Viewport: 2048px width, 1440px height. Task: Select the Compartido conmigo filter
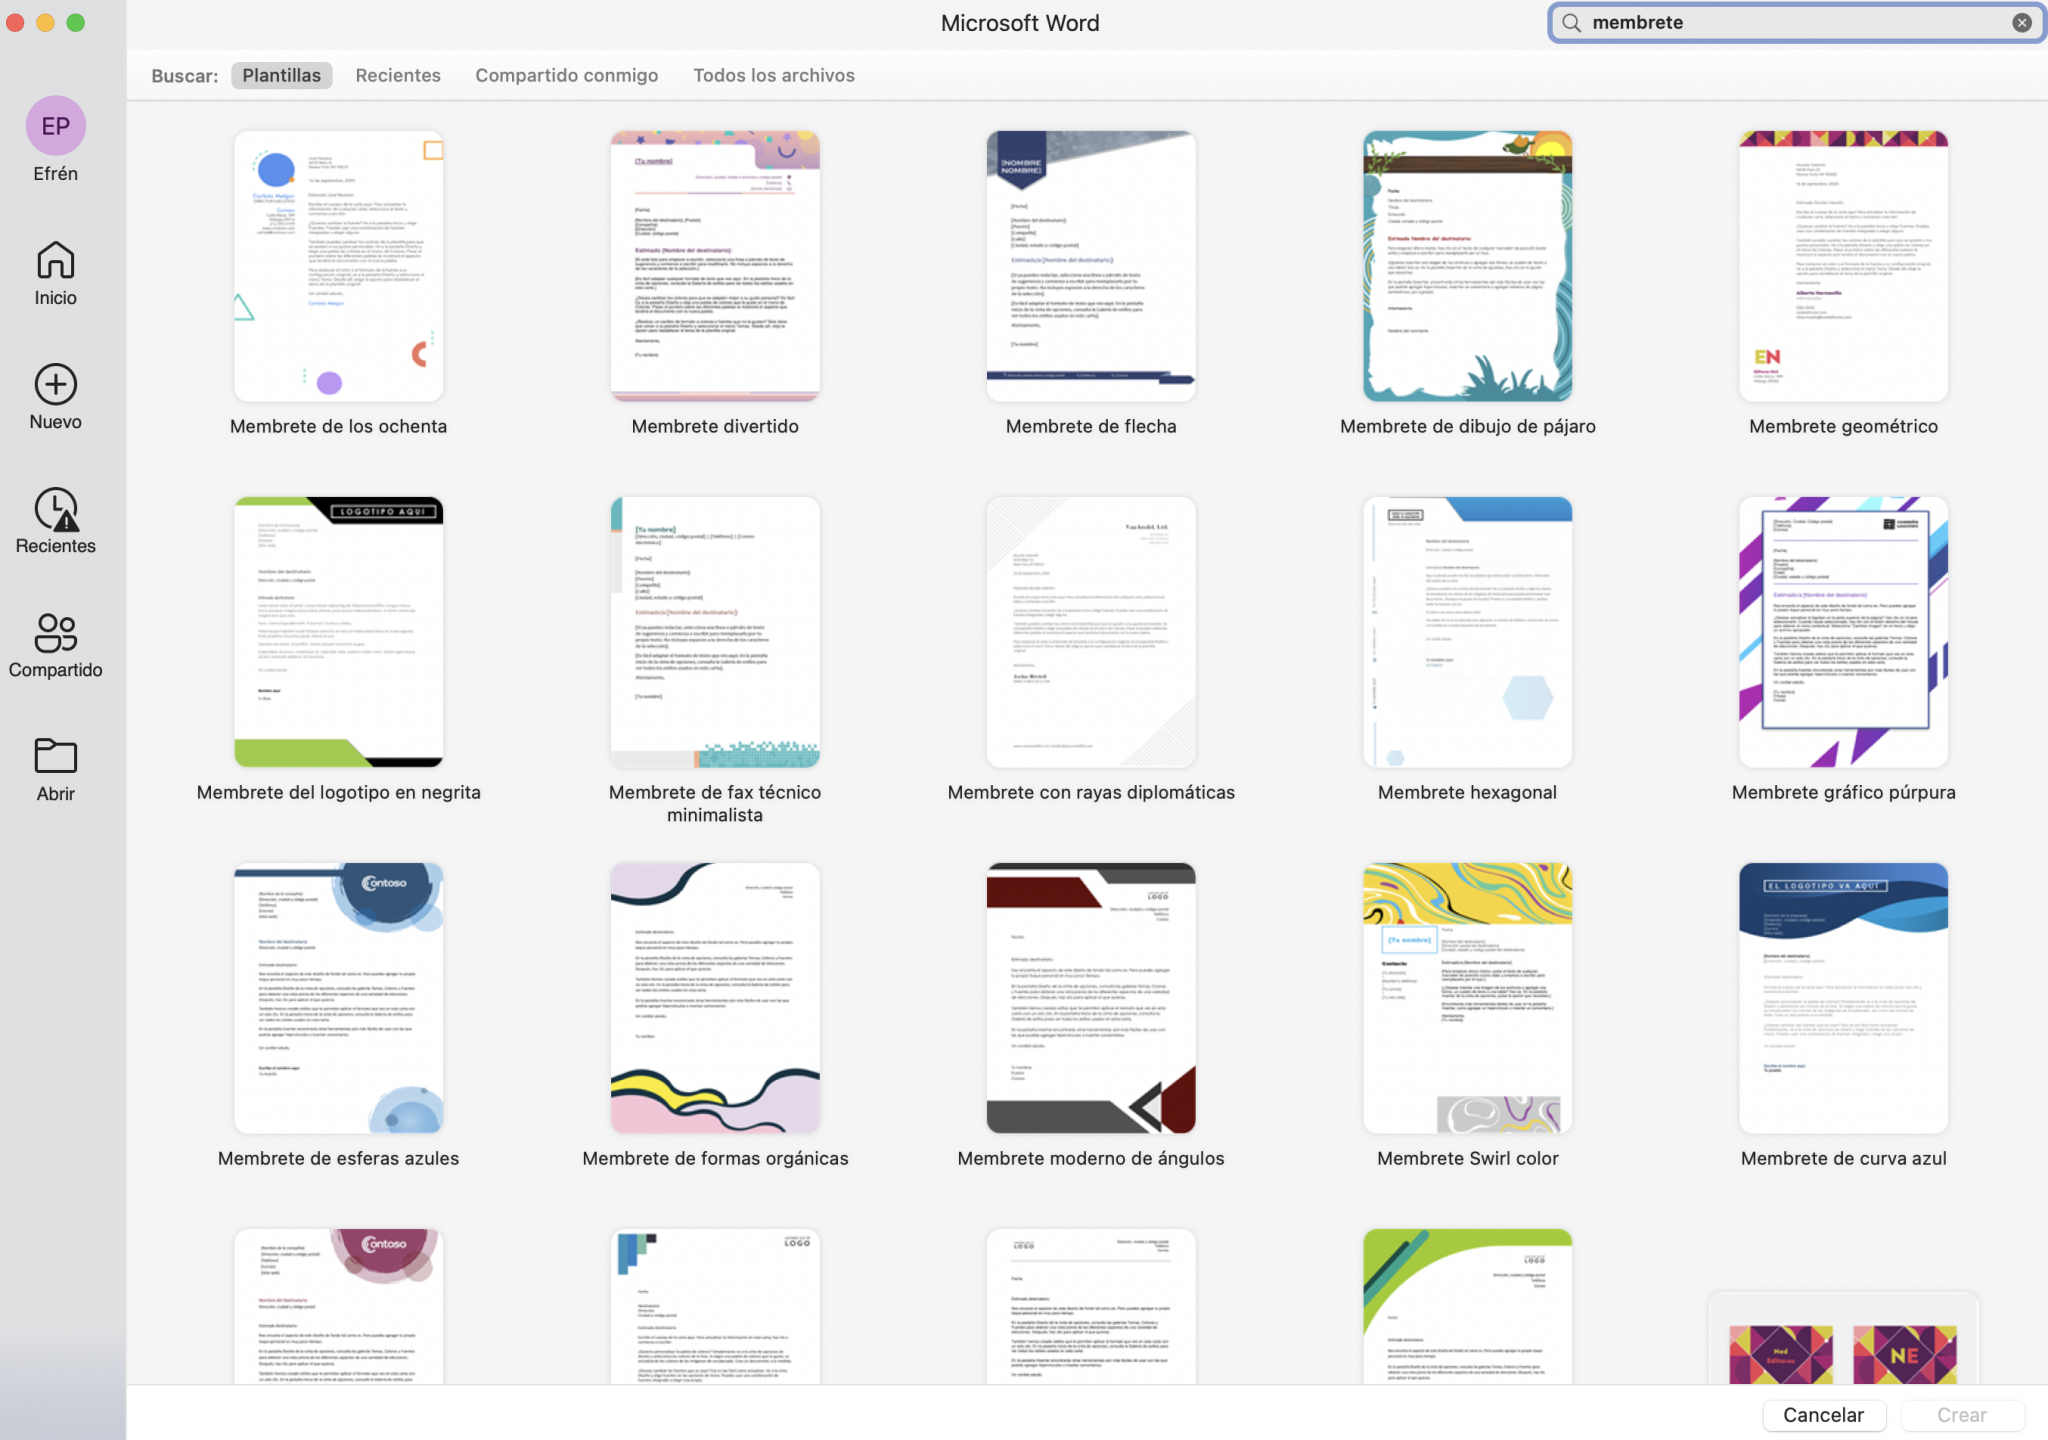click(566, 75)
